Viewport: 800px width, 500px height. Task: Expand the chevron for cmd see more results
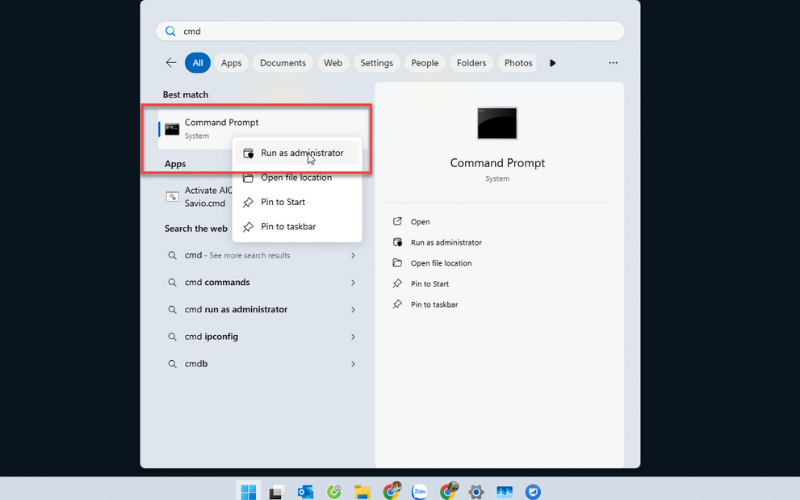click(353, 255)
